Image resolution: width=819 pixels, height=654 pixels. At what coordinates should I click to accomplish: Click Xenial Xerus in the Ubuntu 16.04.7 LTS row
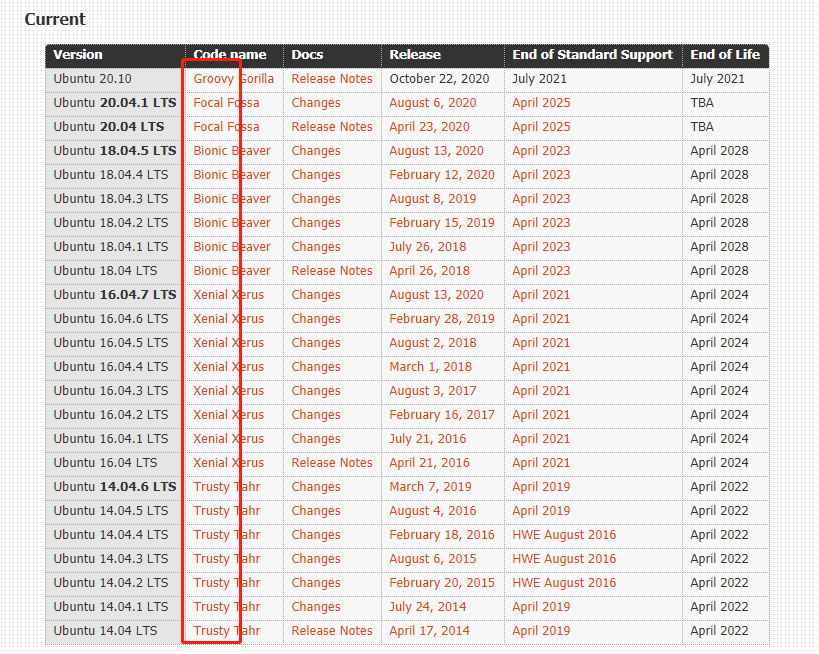click(x=228, y=295)
